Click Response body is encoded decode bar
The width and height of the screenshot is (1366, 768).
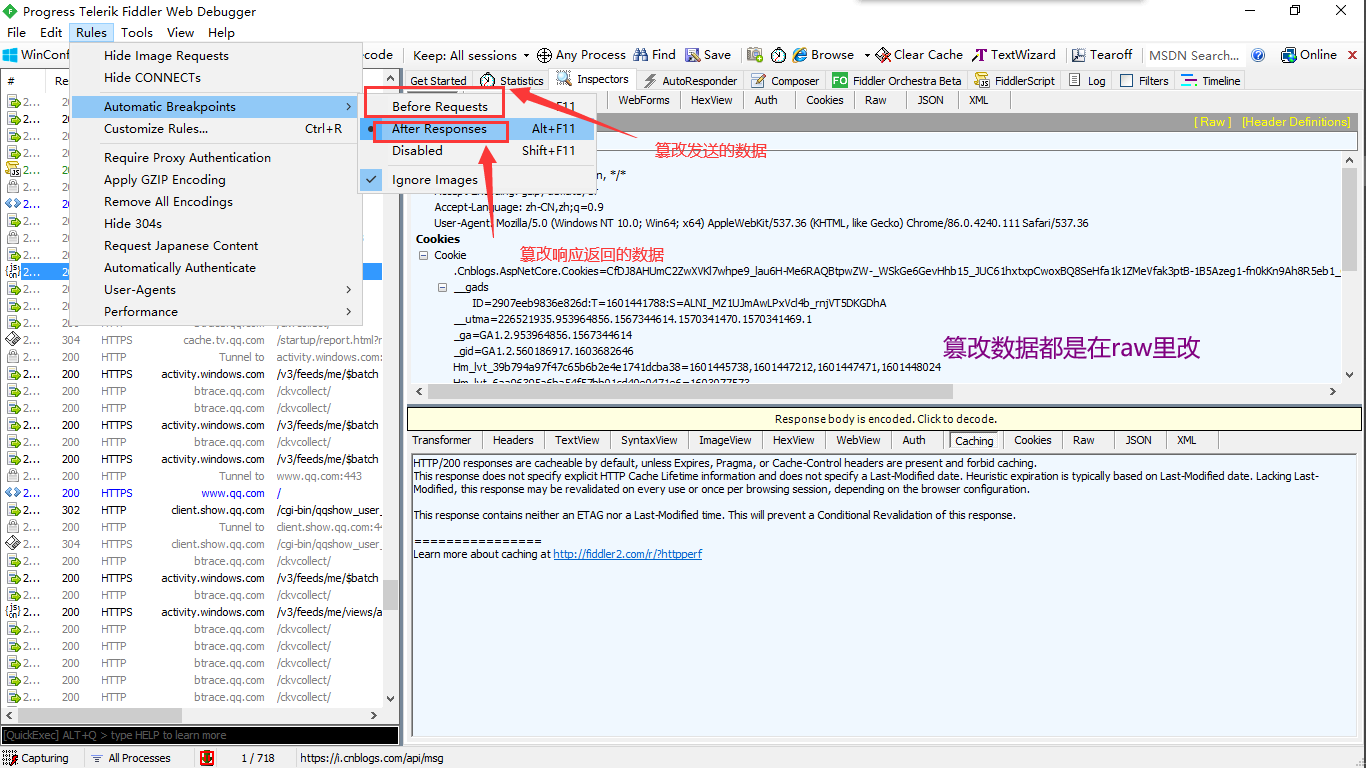pyautogui.click(x=884, y=419)
